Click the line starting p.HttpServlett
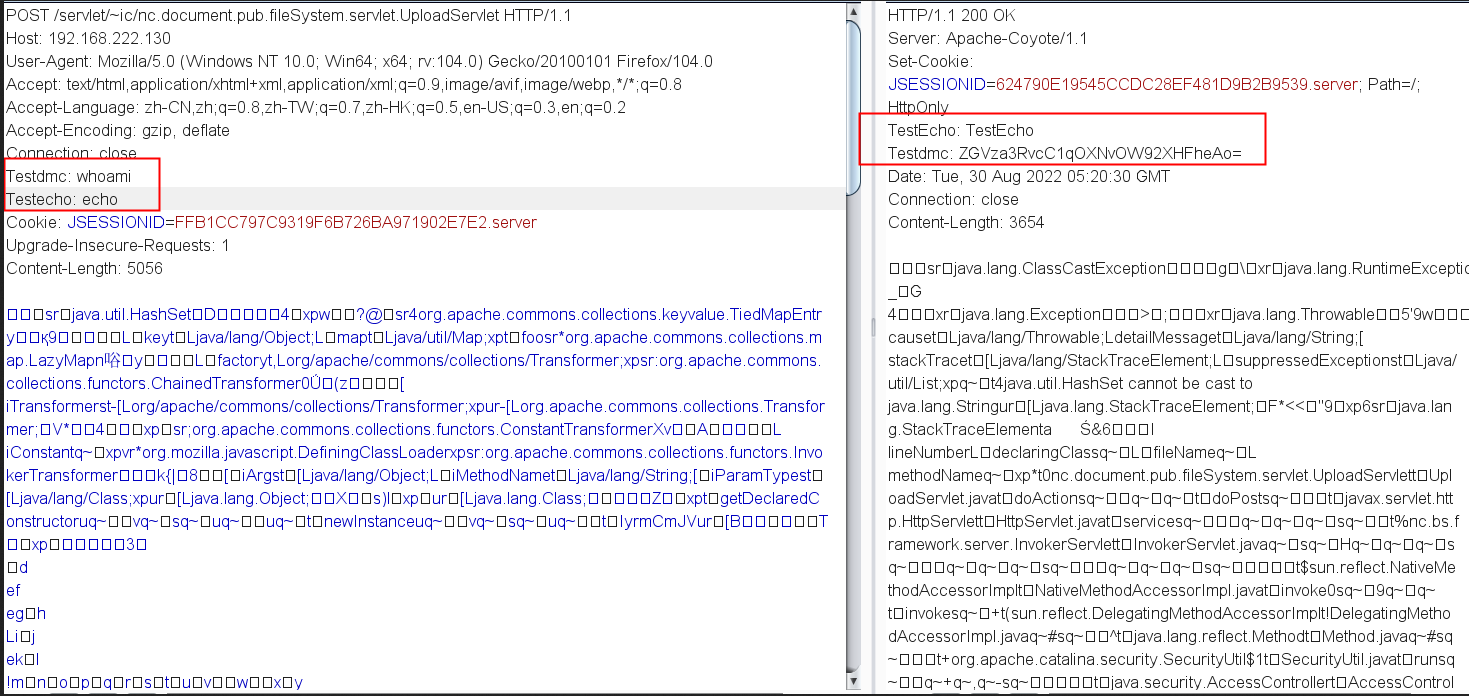The width and height of the screenshot is (1469, 696). tap(1173, 521)
